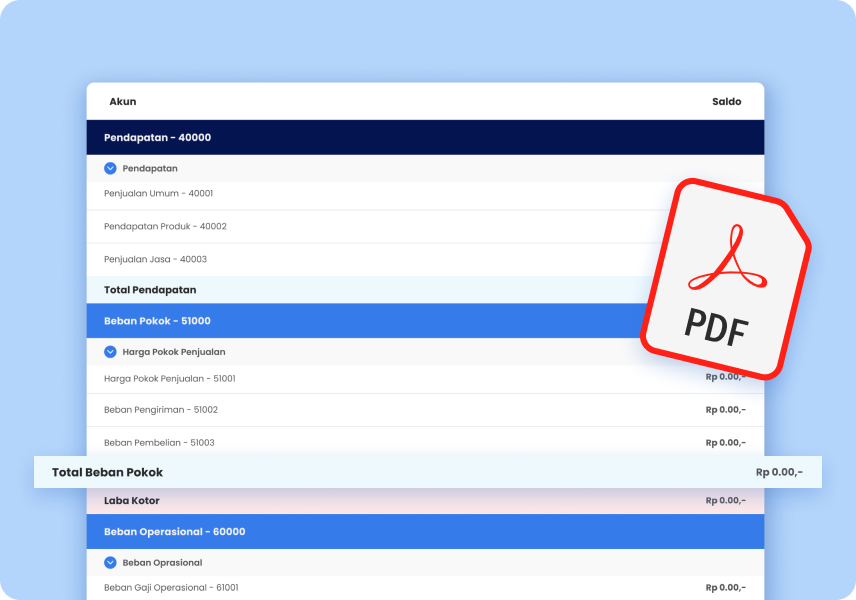Open Harga Pokok Penjualan - 51001 row
The height and width of the screenshot is (600, 856).
point(425,379)
